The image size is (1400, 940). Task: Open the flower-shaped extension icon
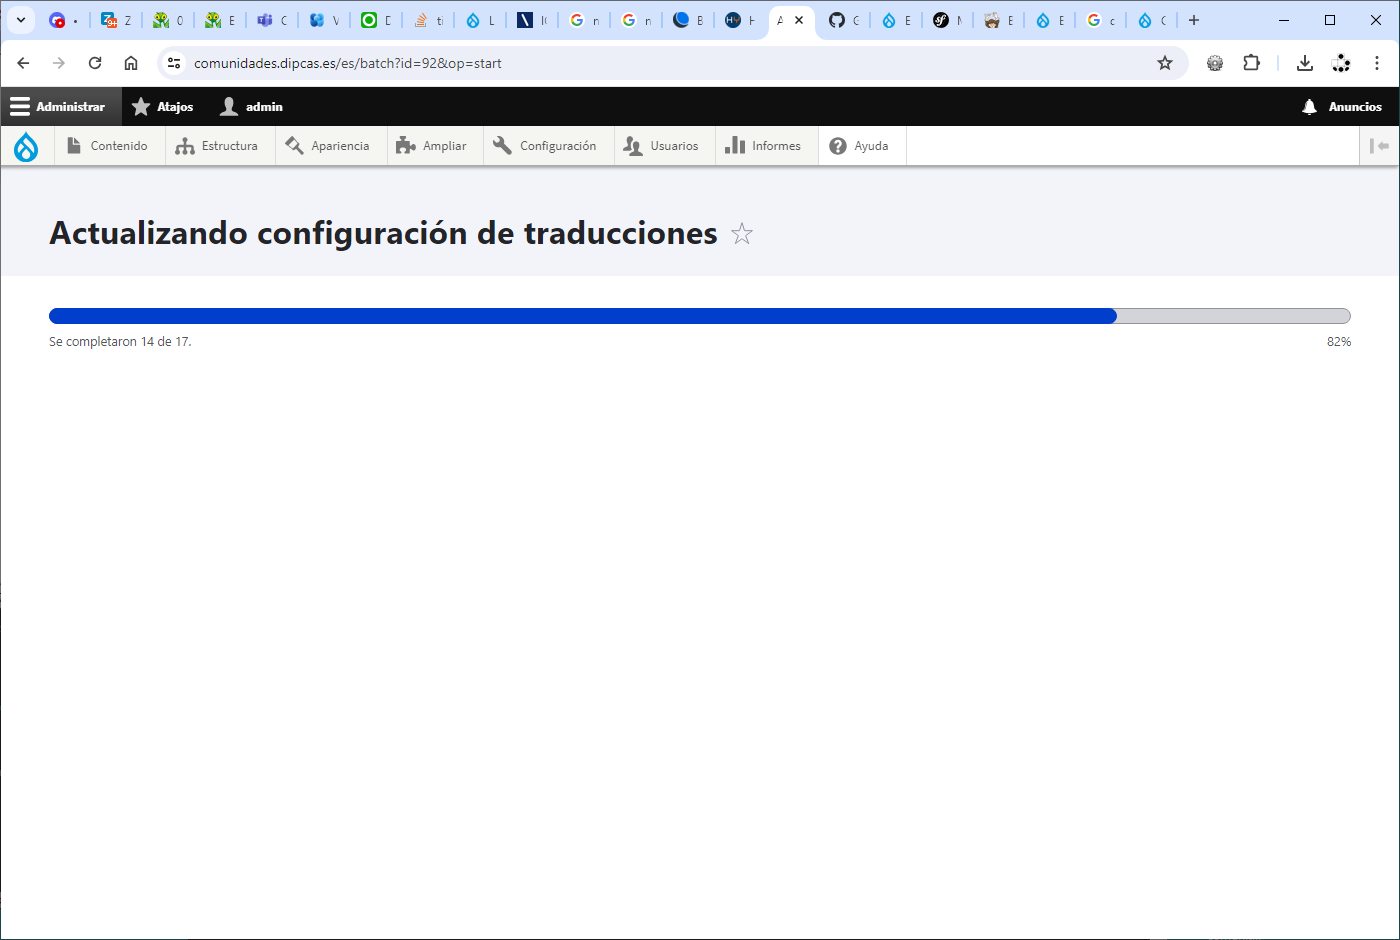click(1215, 63)
